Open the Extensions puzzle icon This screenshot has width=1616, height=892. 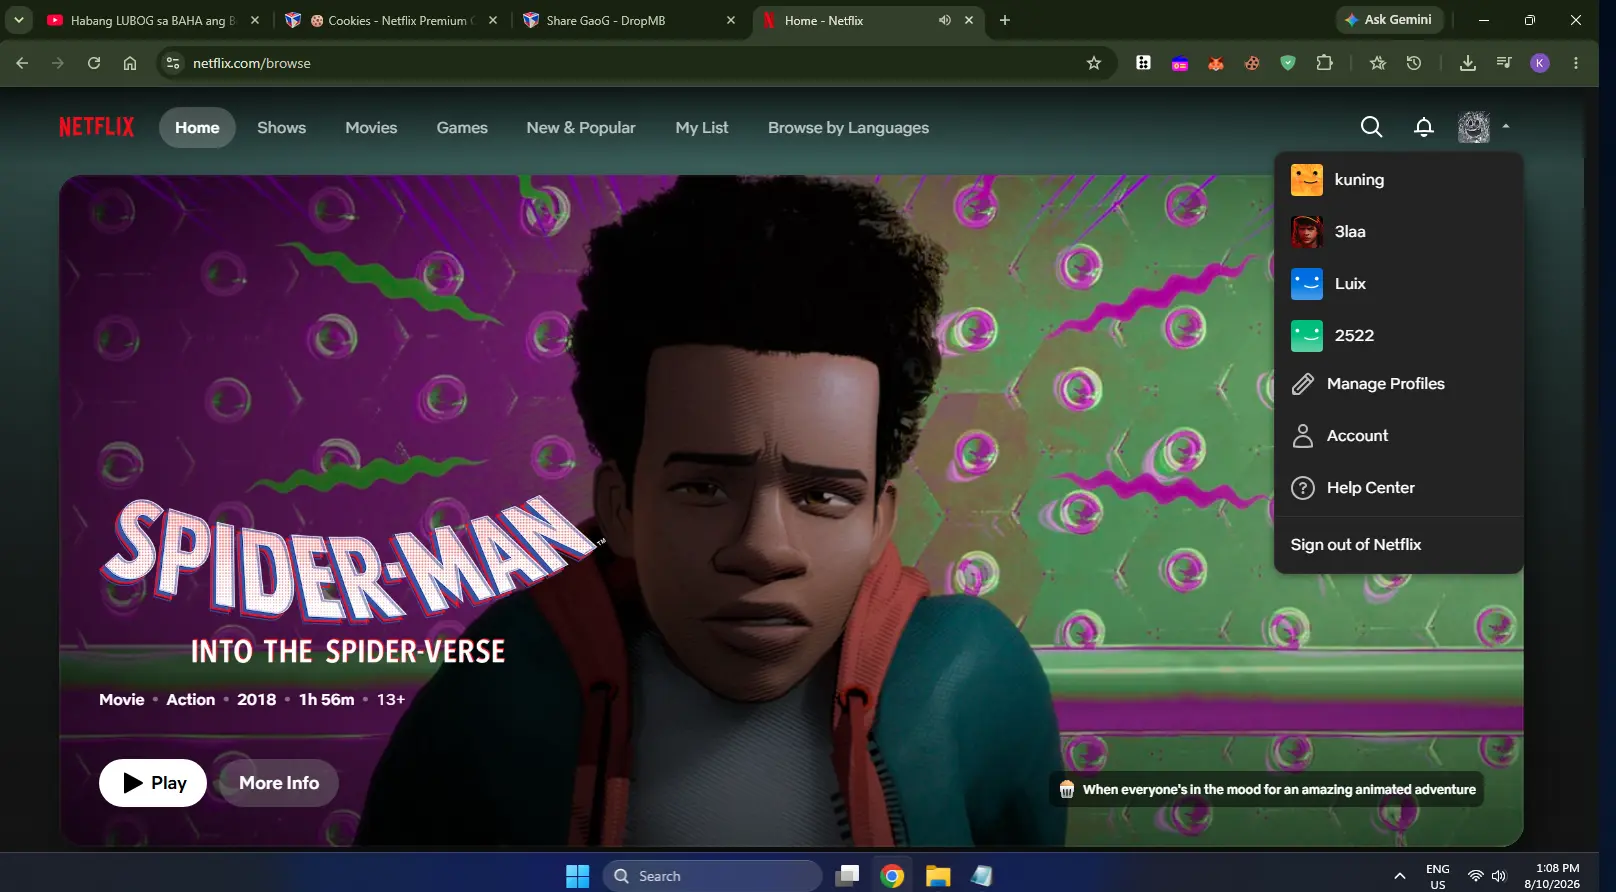[x=1324, y=63]
